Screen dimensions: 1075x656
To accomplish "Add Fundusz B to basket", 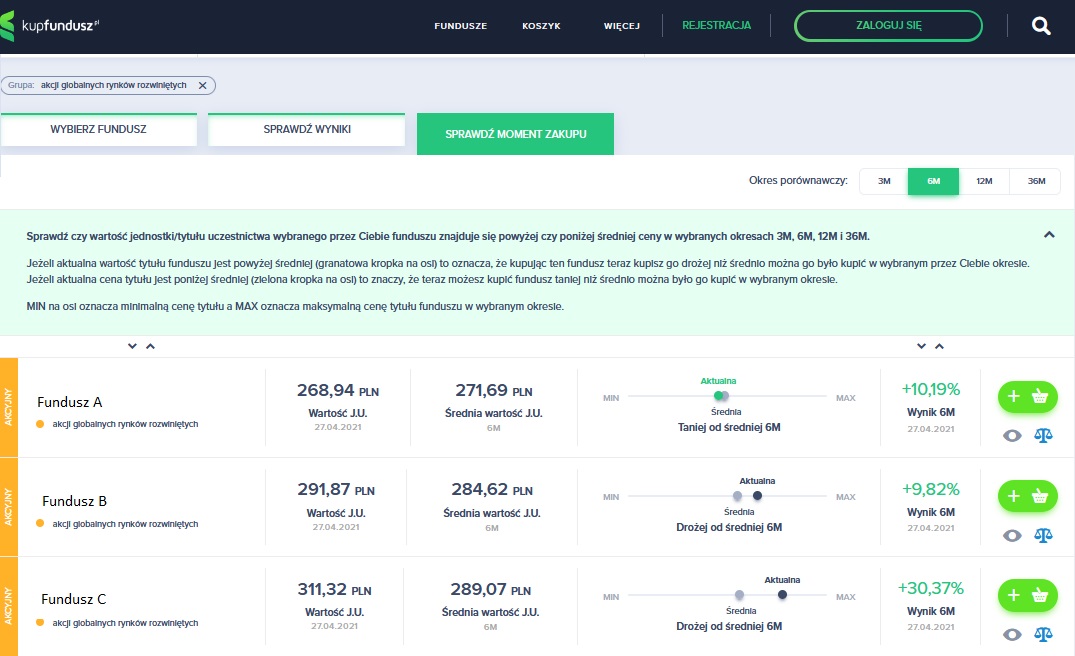I will coord(1027,496).
